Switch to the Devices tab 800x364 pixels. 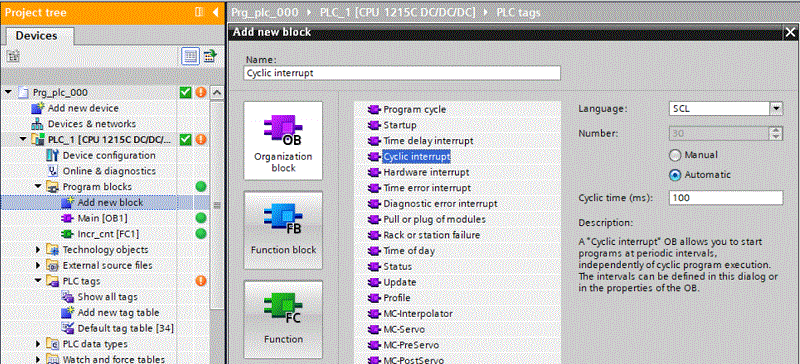pyautogui.click(x=37, y=36)
